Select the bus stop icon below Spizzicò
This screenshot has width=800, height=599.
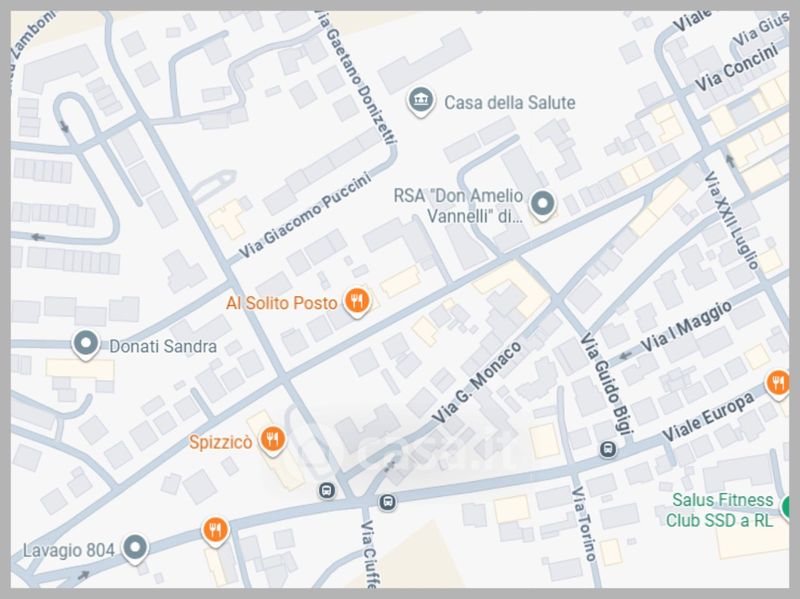coord(327,491)
